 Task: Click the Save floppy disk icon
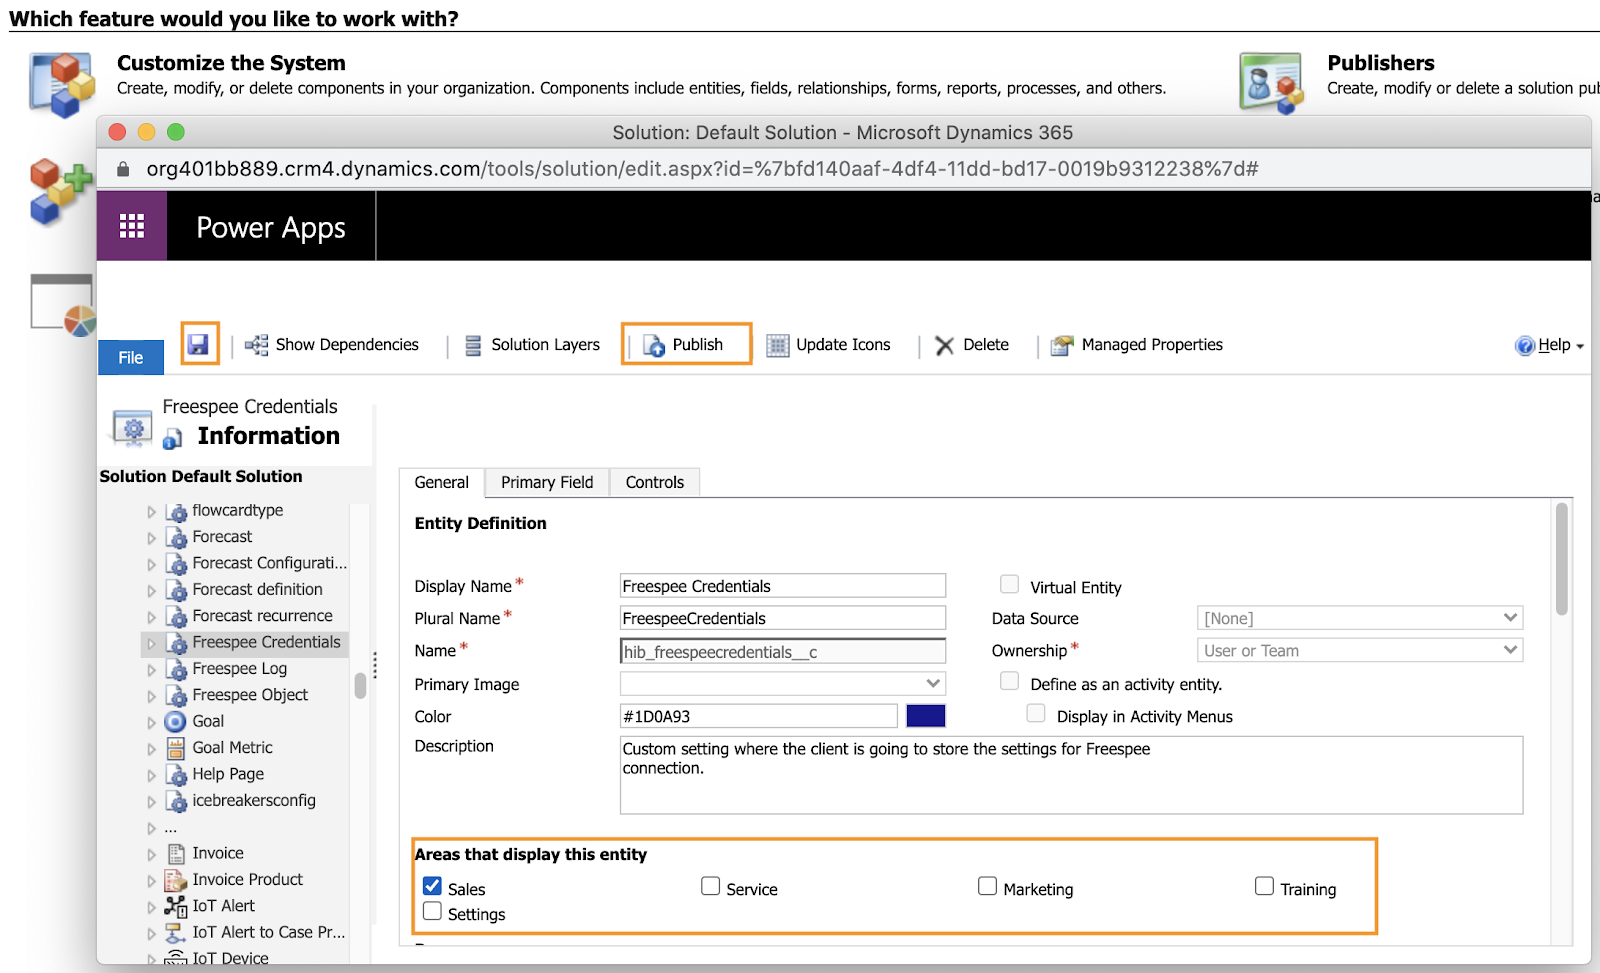coord(199,344)
